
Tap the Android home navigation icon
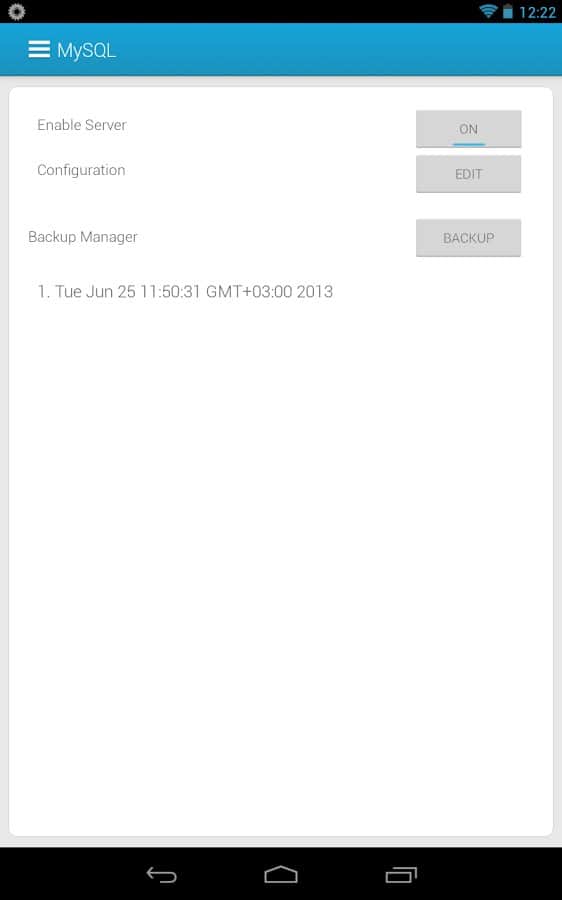click(281, 875)
